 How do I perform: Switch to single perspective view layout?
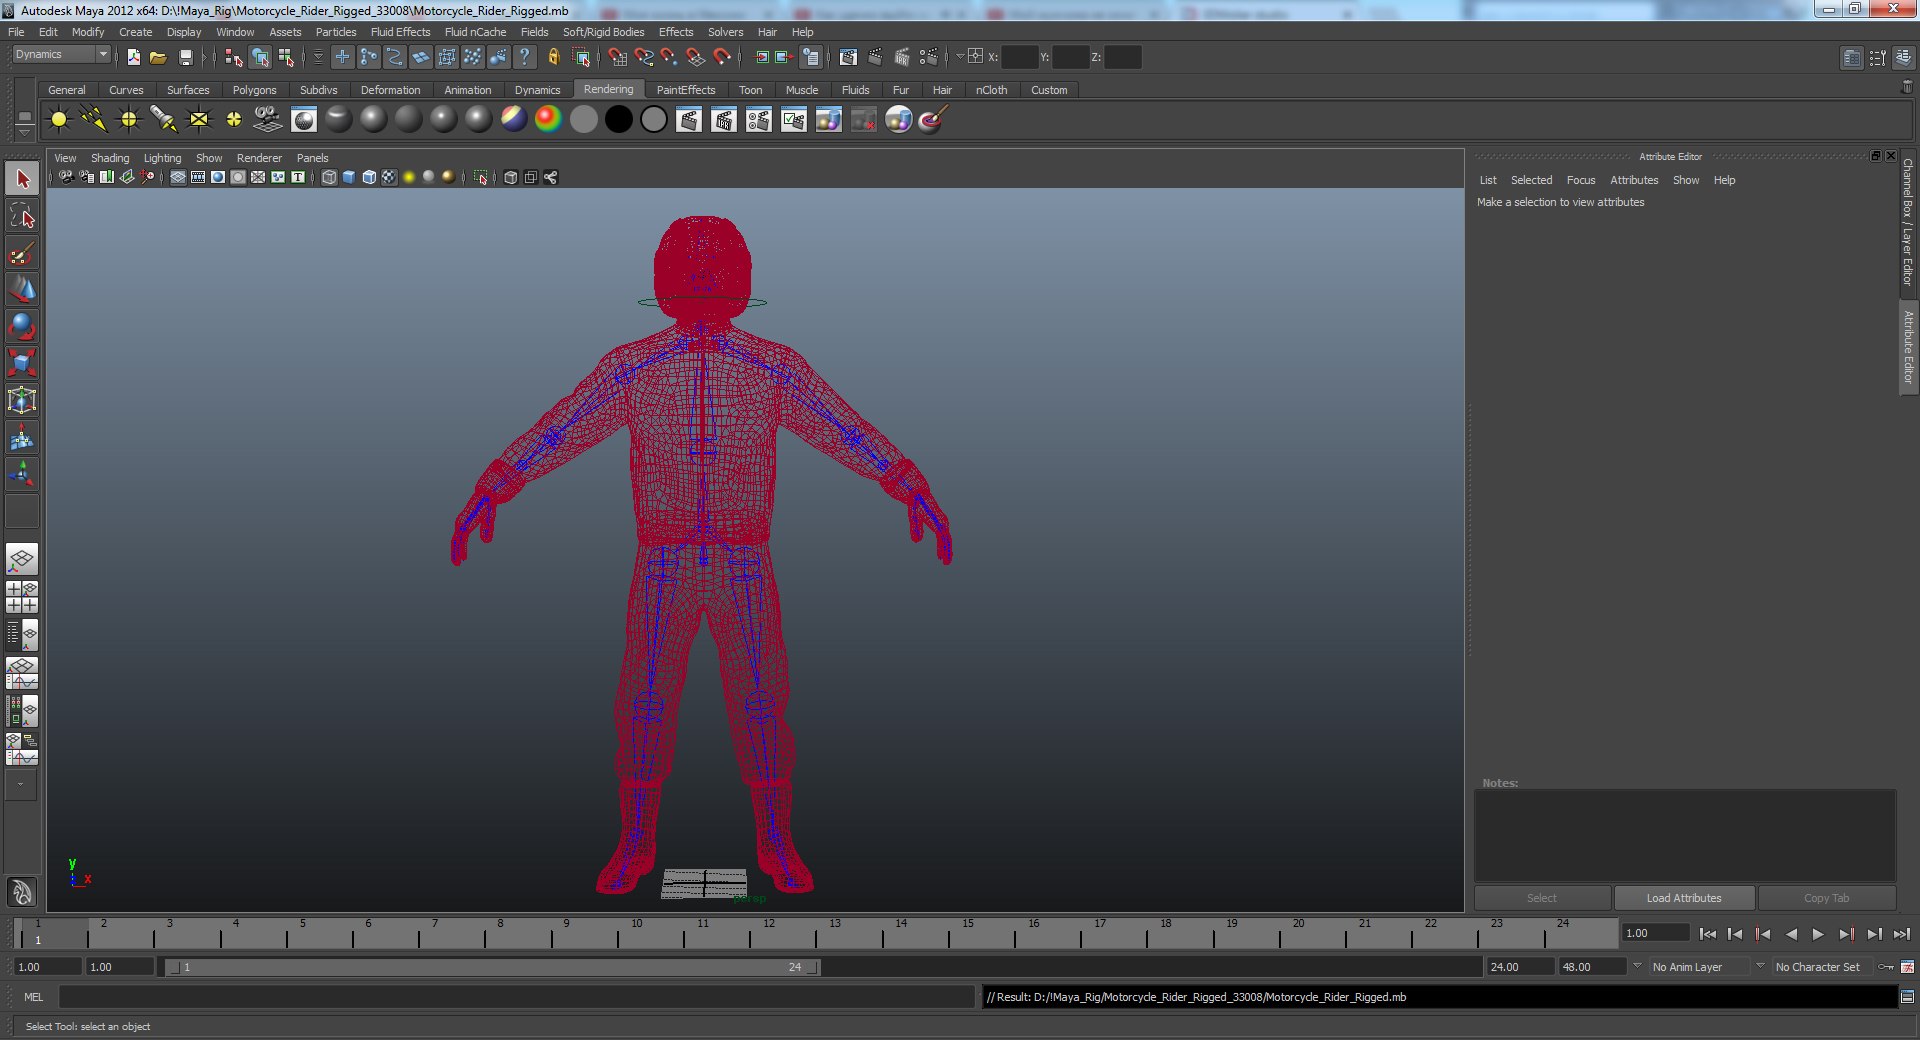pyautogui.click(x=22, y=559)
